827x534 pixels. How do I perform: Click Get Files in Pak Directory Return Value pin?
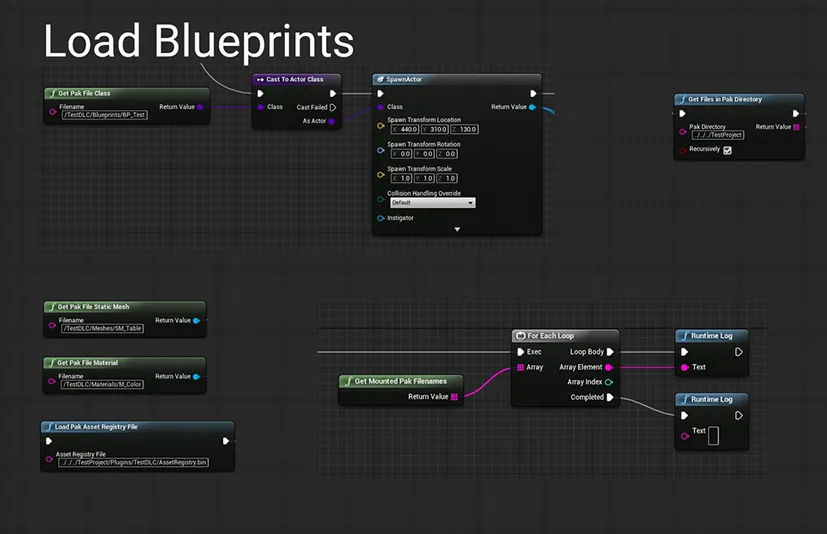pos(796,127)
